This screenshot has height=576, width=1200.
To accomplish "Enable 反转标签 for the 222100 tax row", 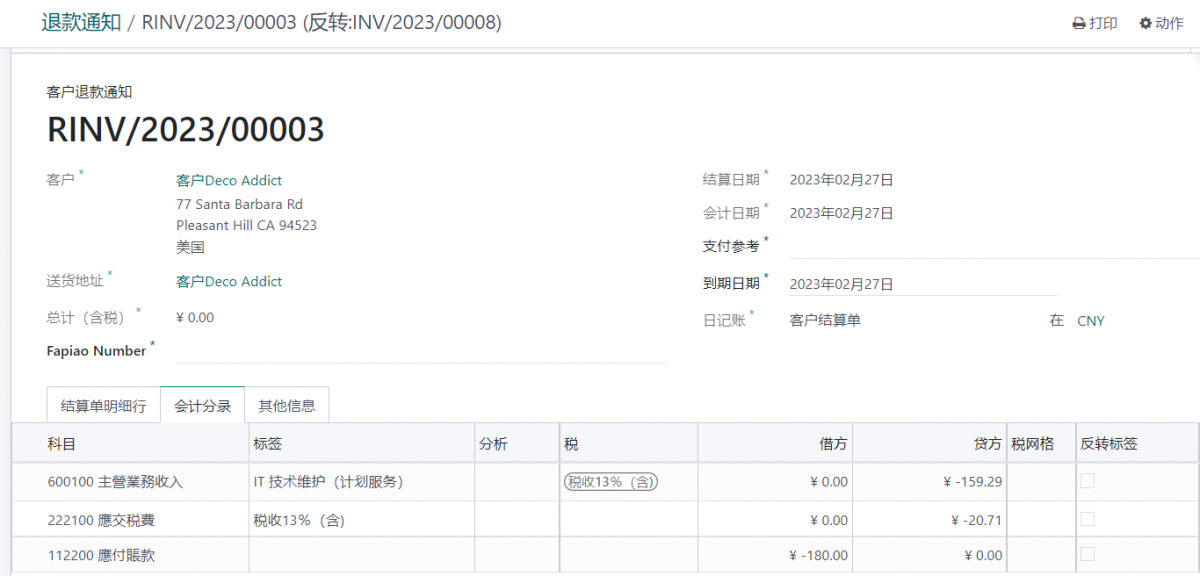I will pos(1086,519).
